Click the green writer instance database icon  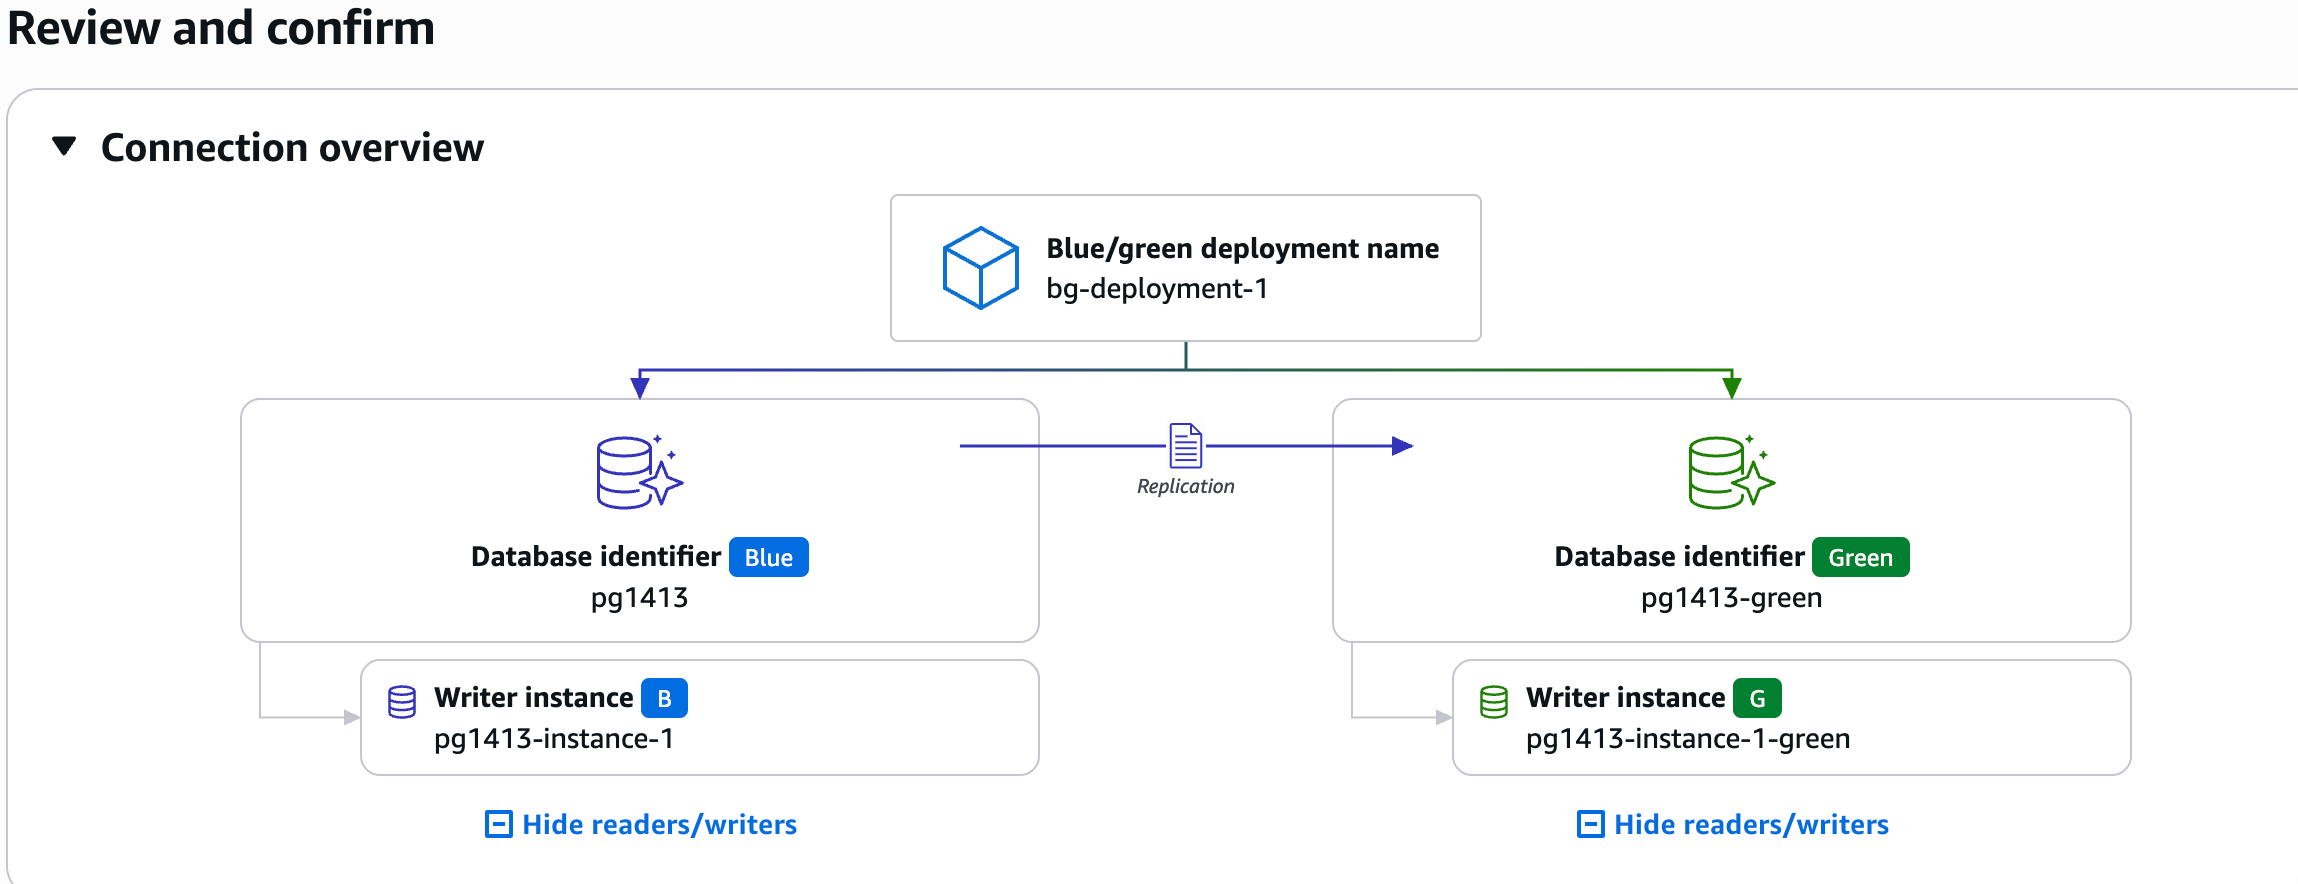(x=1493, y=702)
